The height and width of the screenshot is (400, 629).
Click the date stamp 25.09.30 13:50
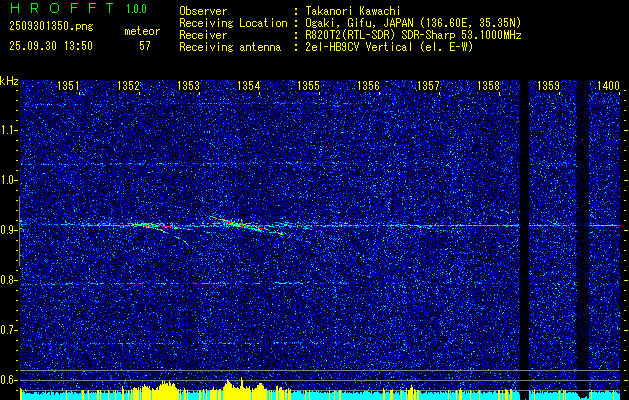(51, 46)
